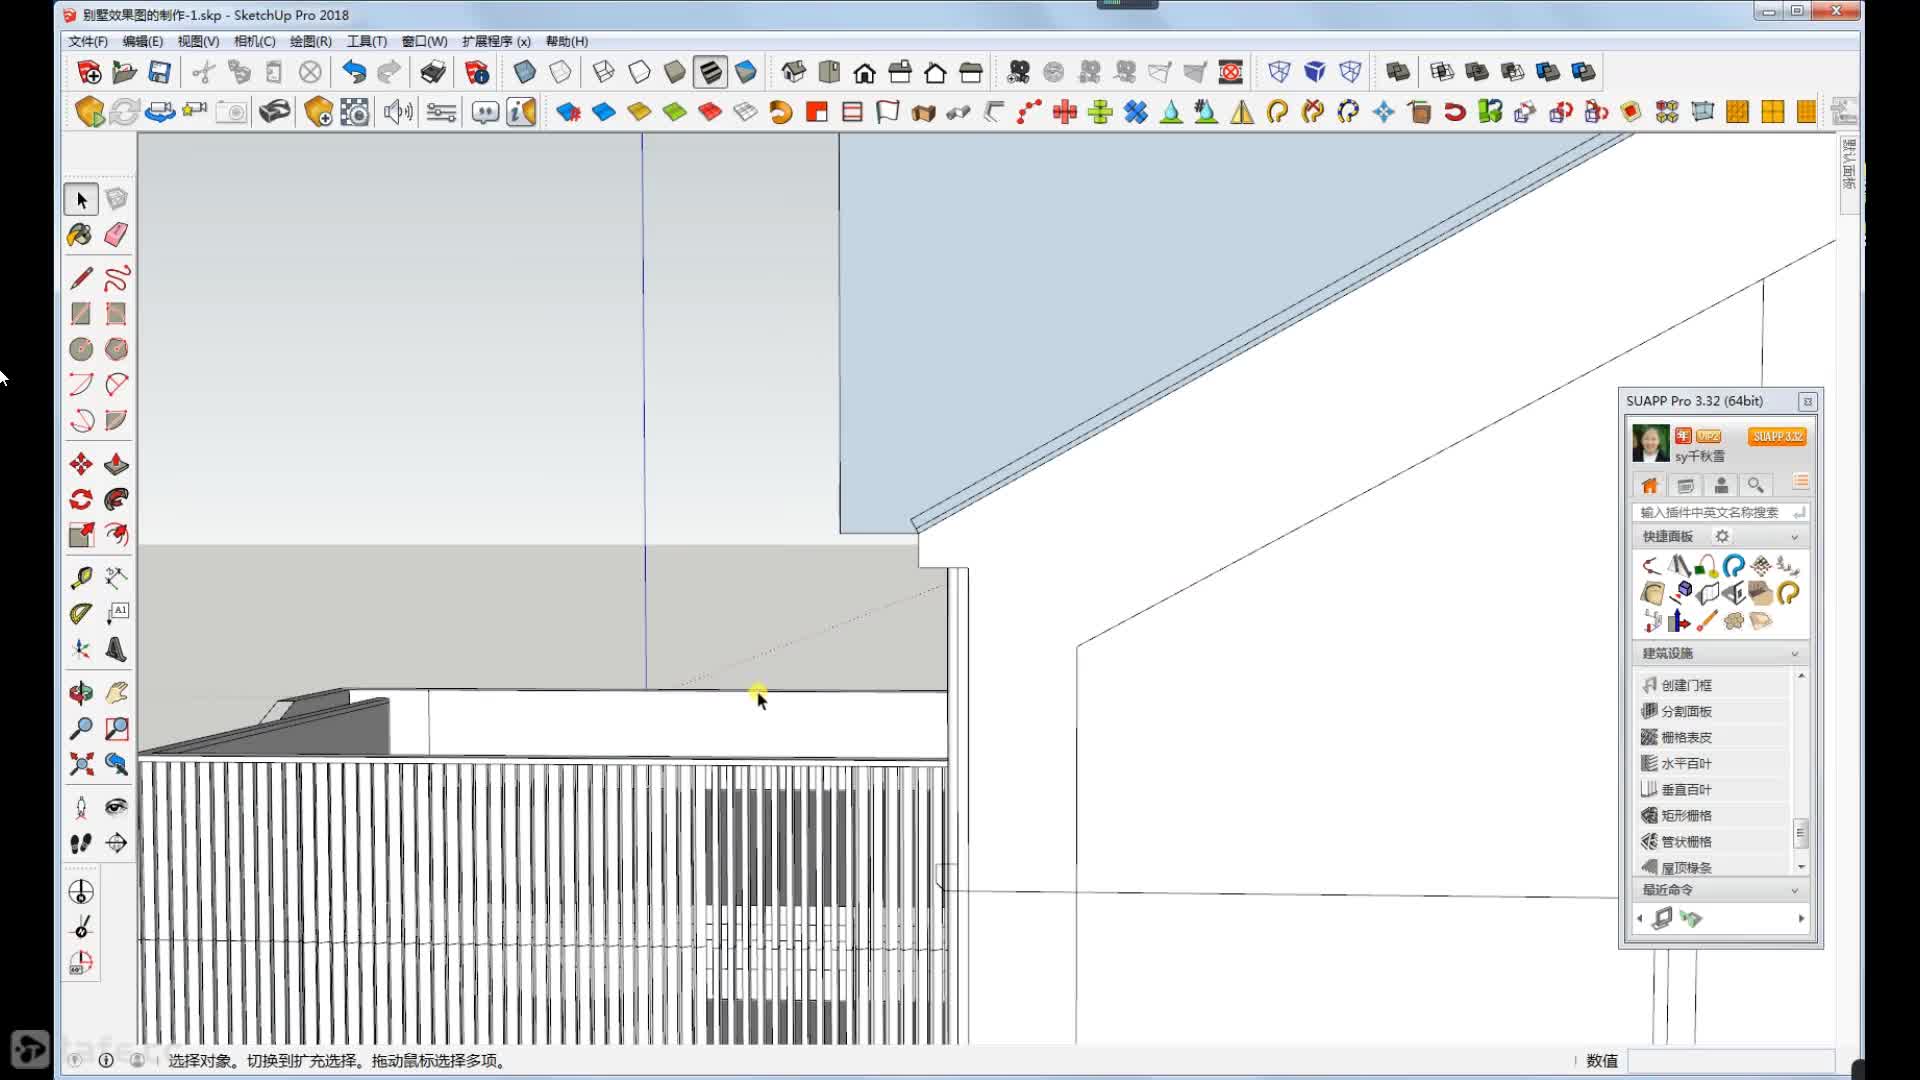Viewport: 1920px width, 1080px height.
Task: Open the SUAPP list-menu icon
Action: [1800, 483]
